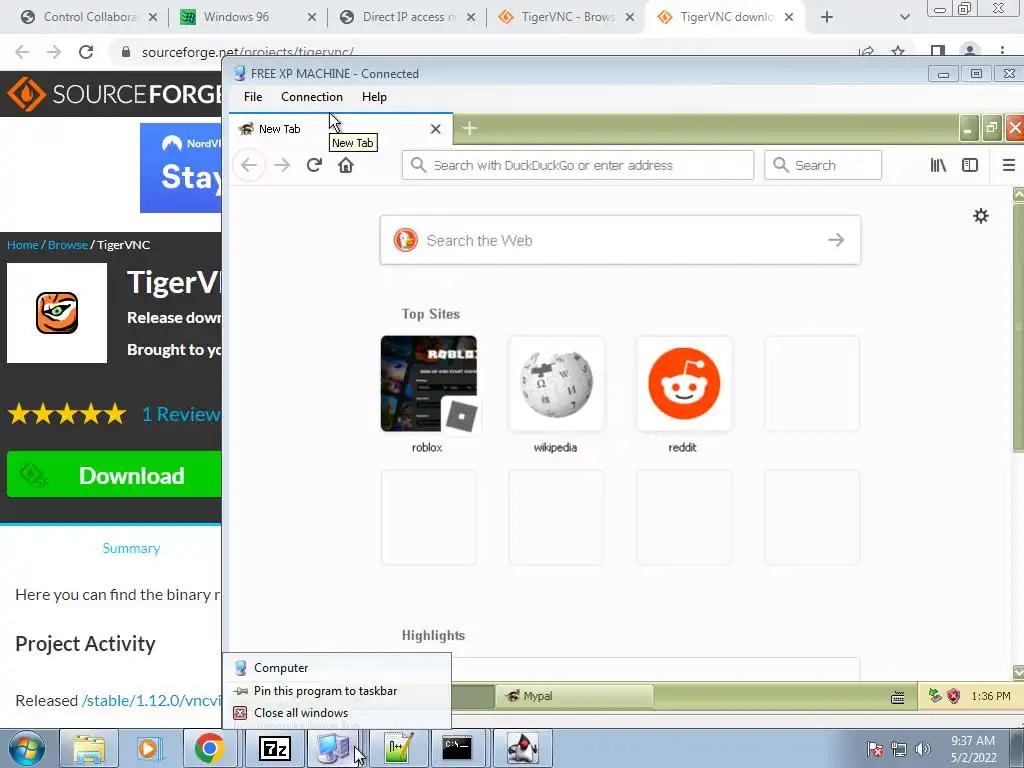Click Windows clock 9:37 AM

972,749
